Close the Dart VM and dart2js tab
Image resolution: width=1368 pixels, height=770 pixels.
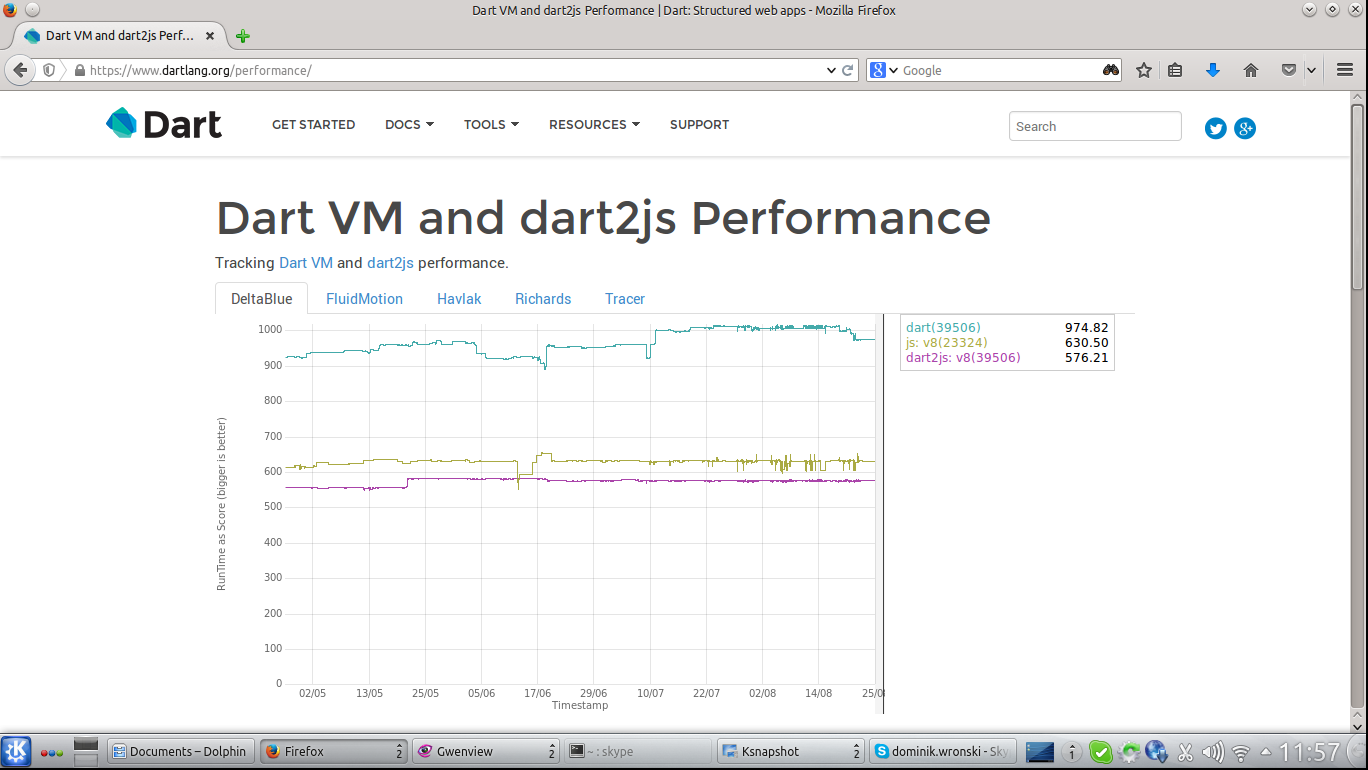click(x=210, y=36)
